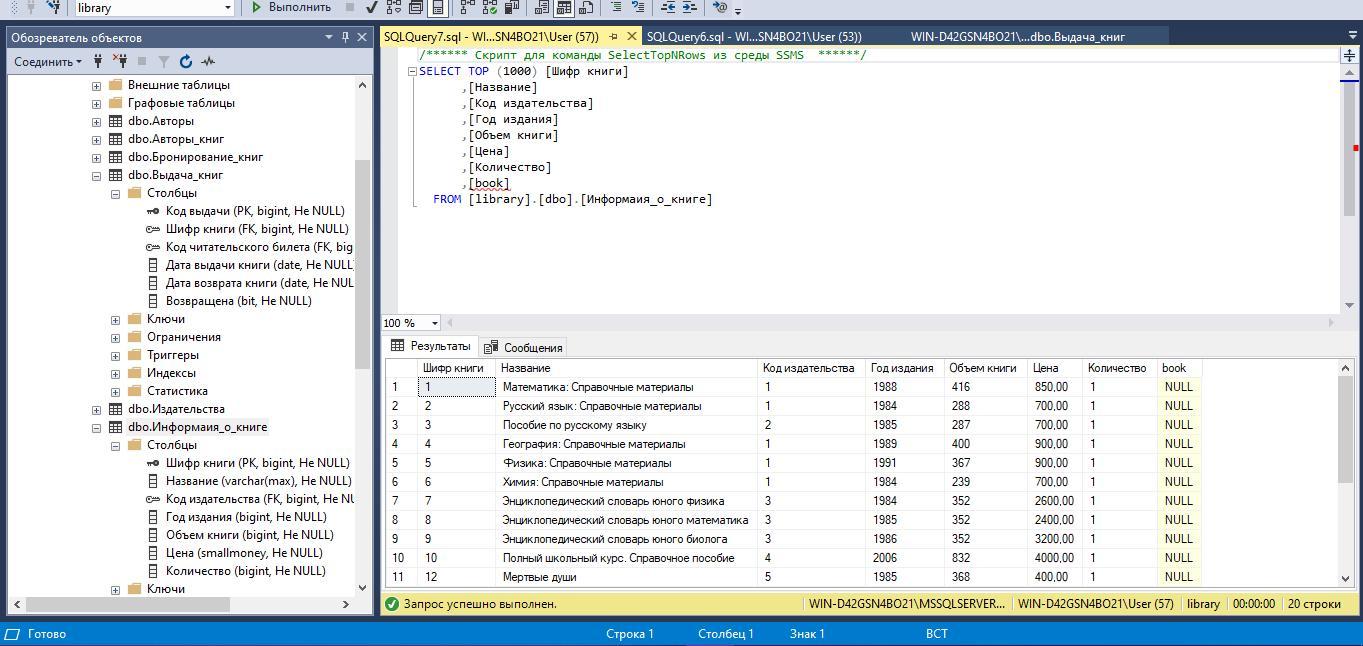This screenshot has height=646, width=1363.
Task: Toggle Results to Grid output mode
Action: tap(564, 7)
